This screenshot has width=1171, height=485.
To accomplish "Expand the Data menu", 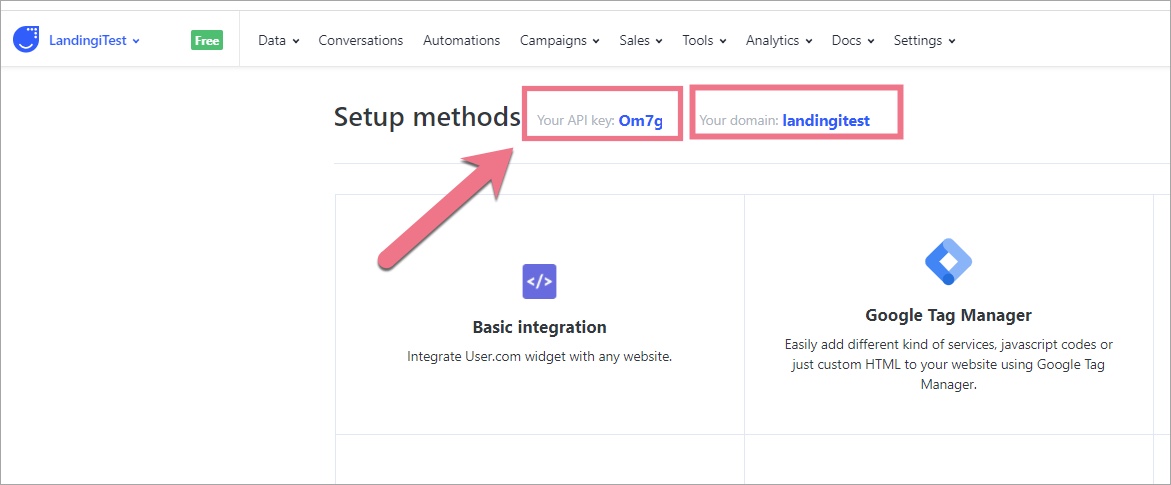I will 278,41.
